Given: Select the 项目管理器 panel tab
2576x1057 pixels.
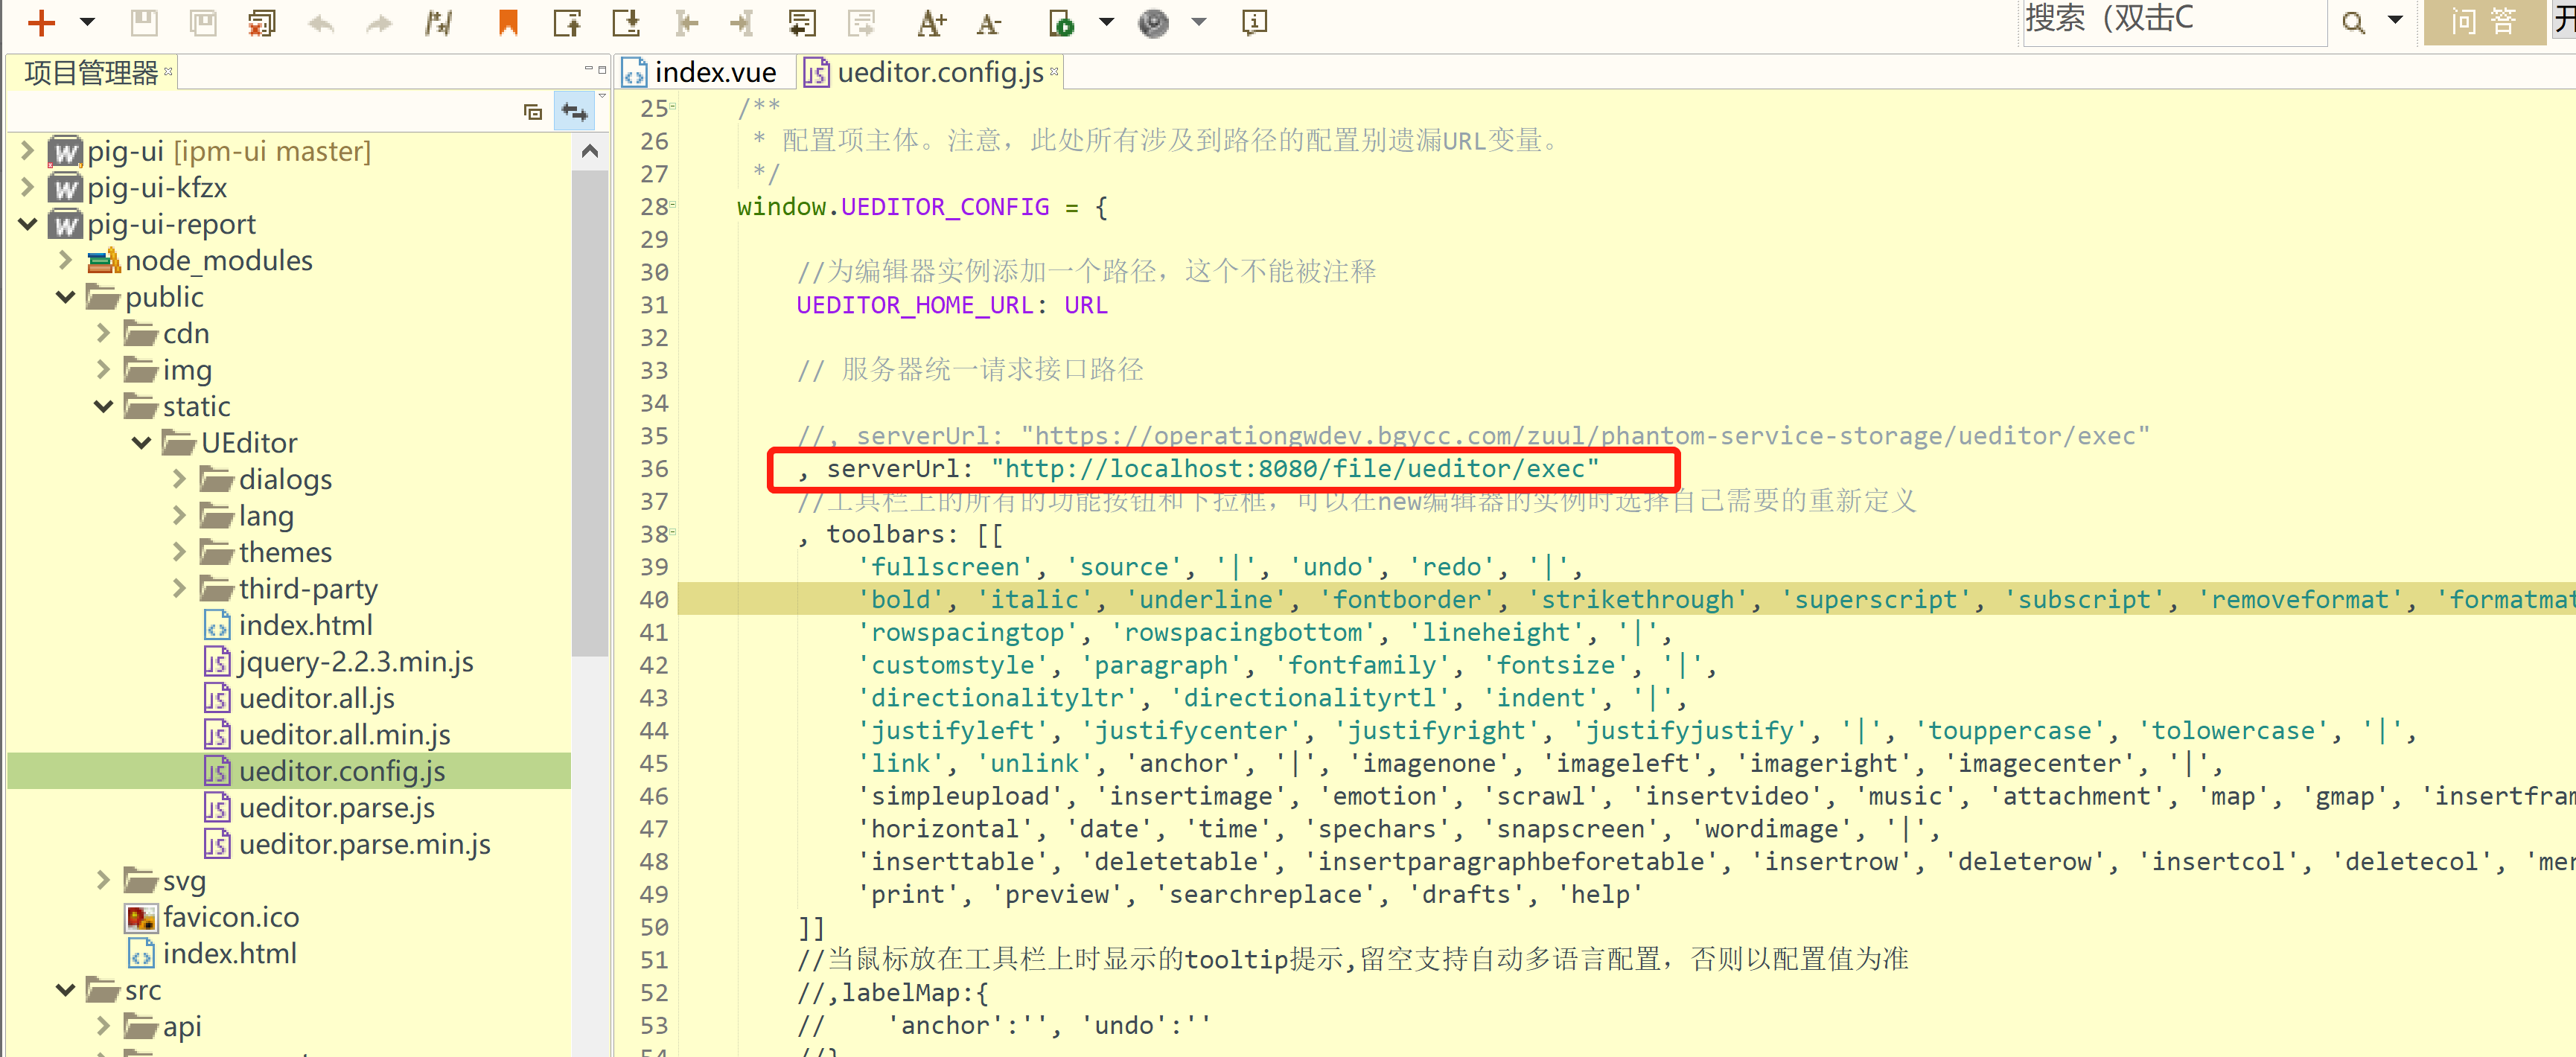Looking at the screenshot, I should (x=90, y=72).
